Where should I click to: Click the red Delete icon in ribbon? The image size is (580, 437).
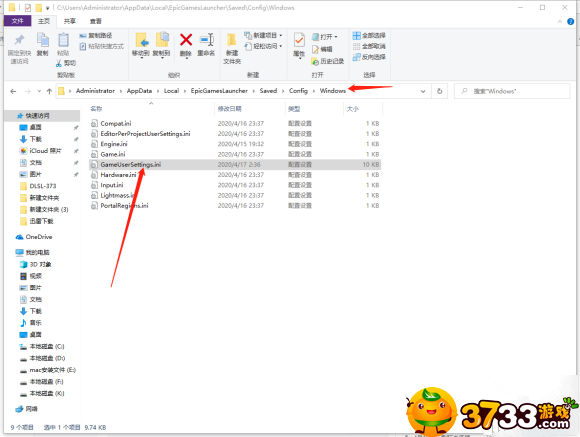186,40
